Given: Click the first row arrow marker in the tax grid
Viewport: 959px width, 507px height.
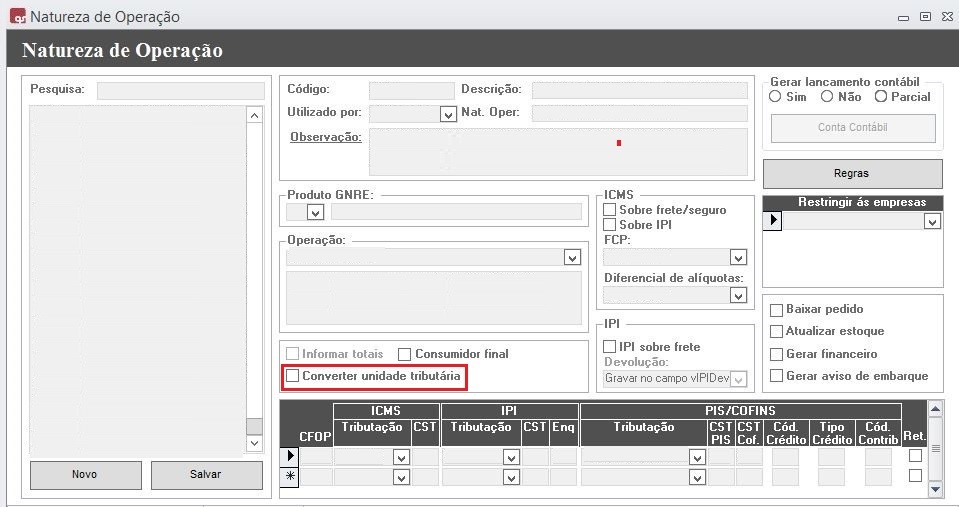Looking at the screenshot, I should pos(290,456).
